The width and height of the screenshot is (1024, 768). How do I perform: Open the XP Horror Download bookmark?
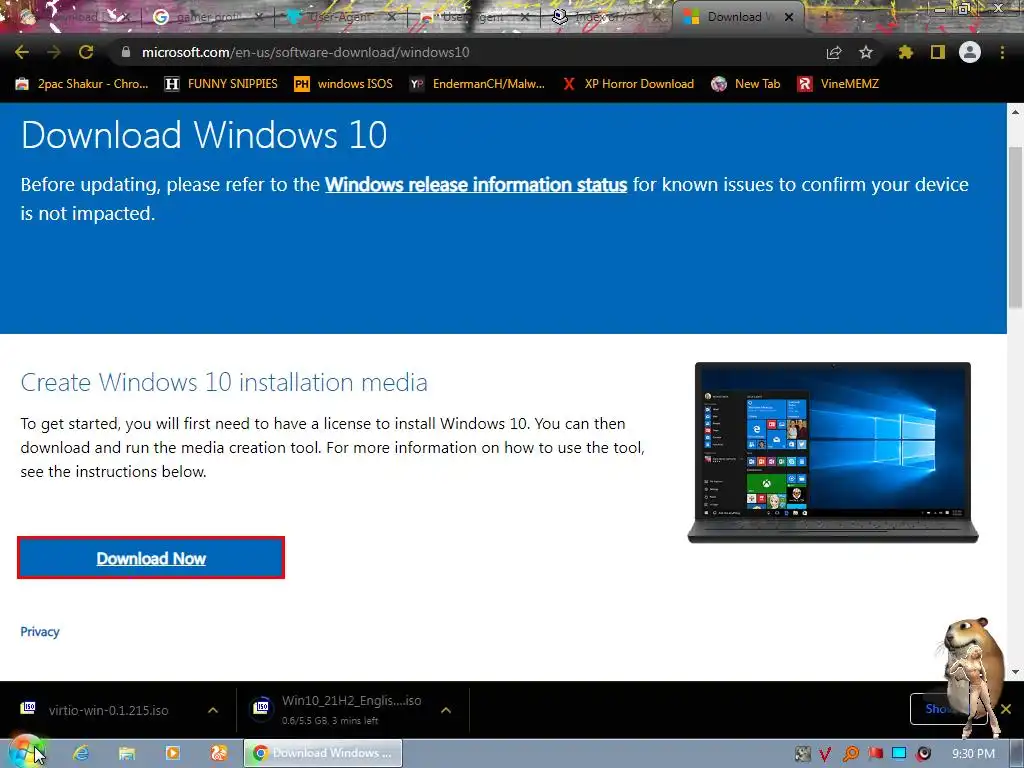click(x=628, y=84)
